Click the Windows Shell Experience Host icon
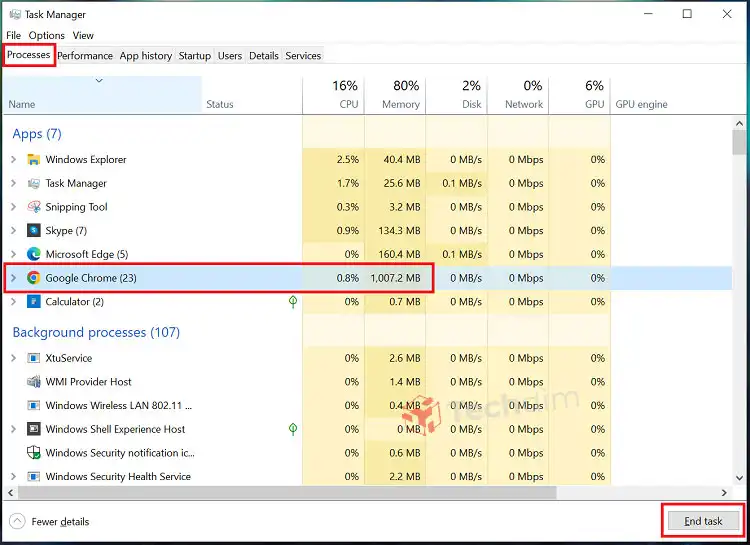 pyautogui.click(x=33, y=429)
